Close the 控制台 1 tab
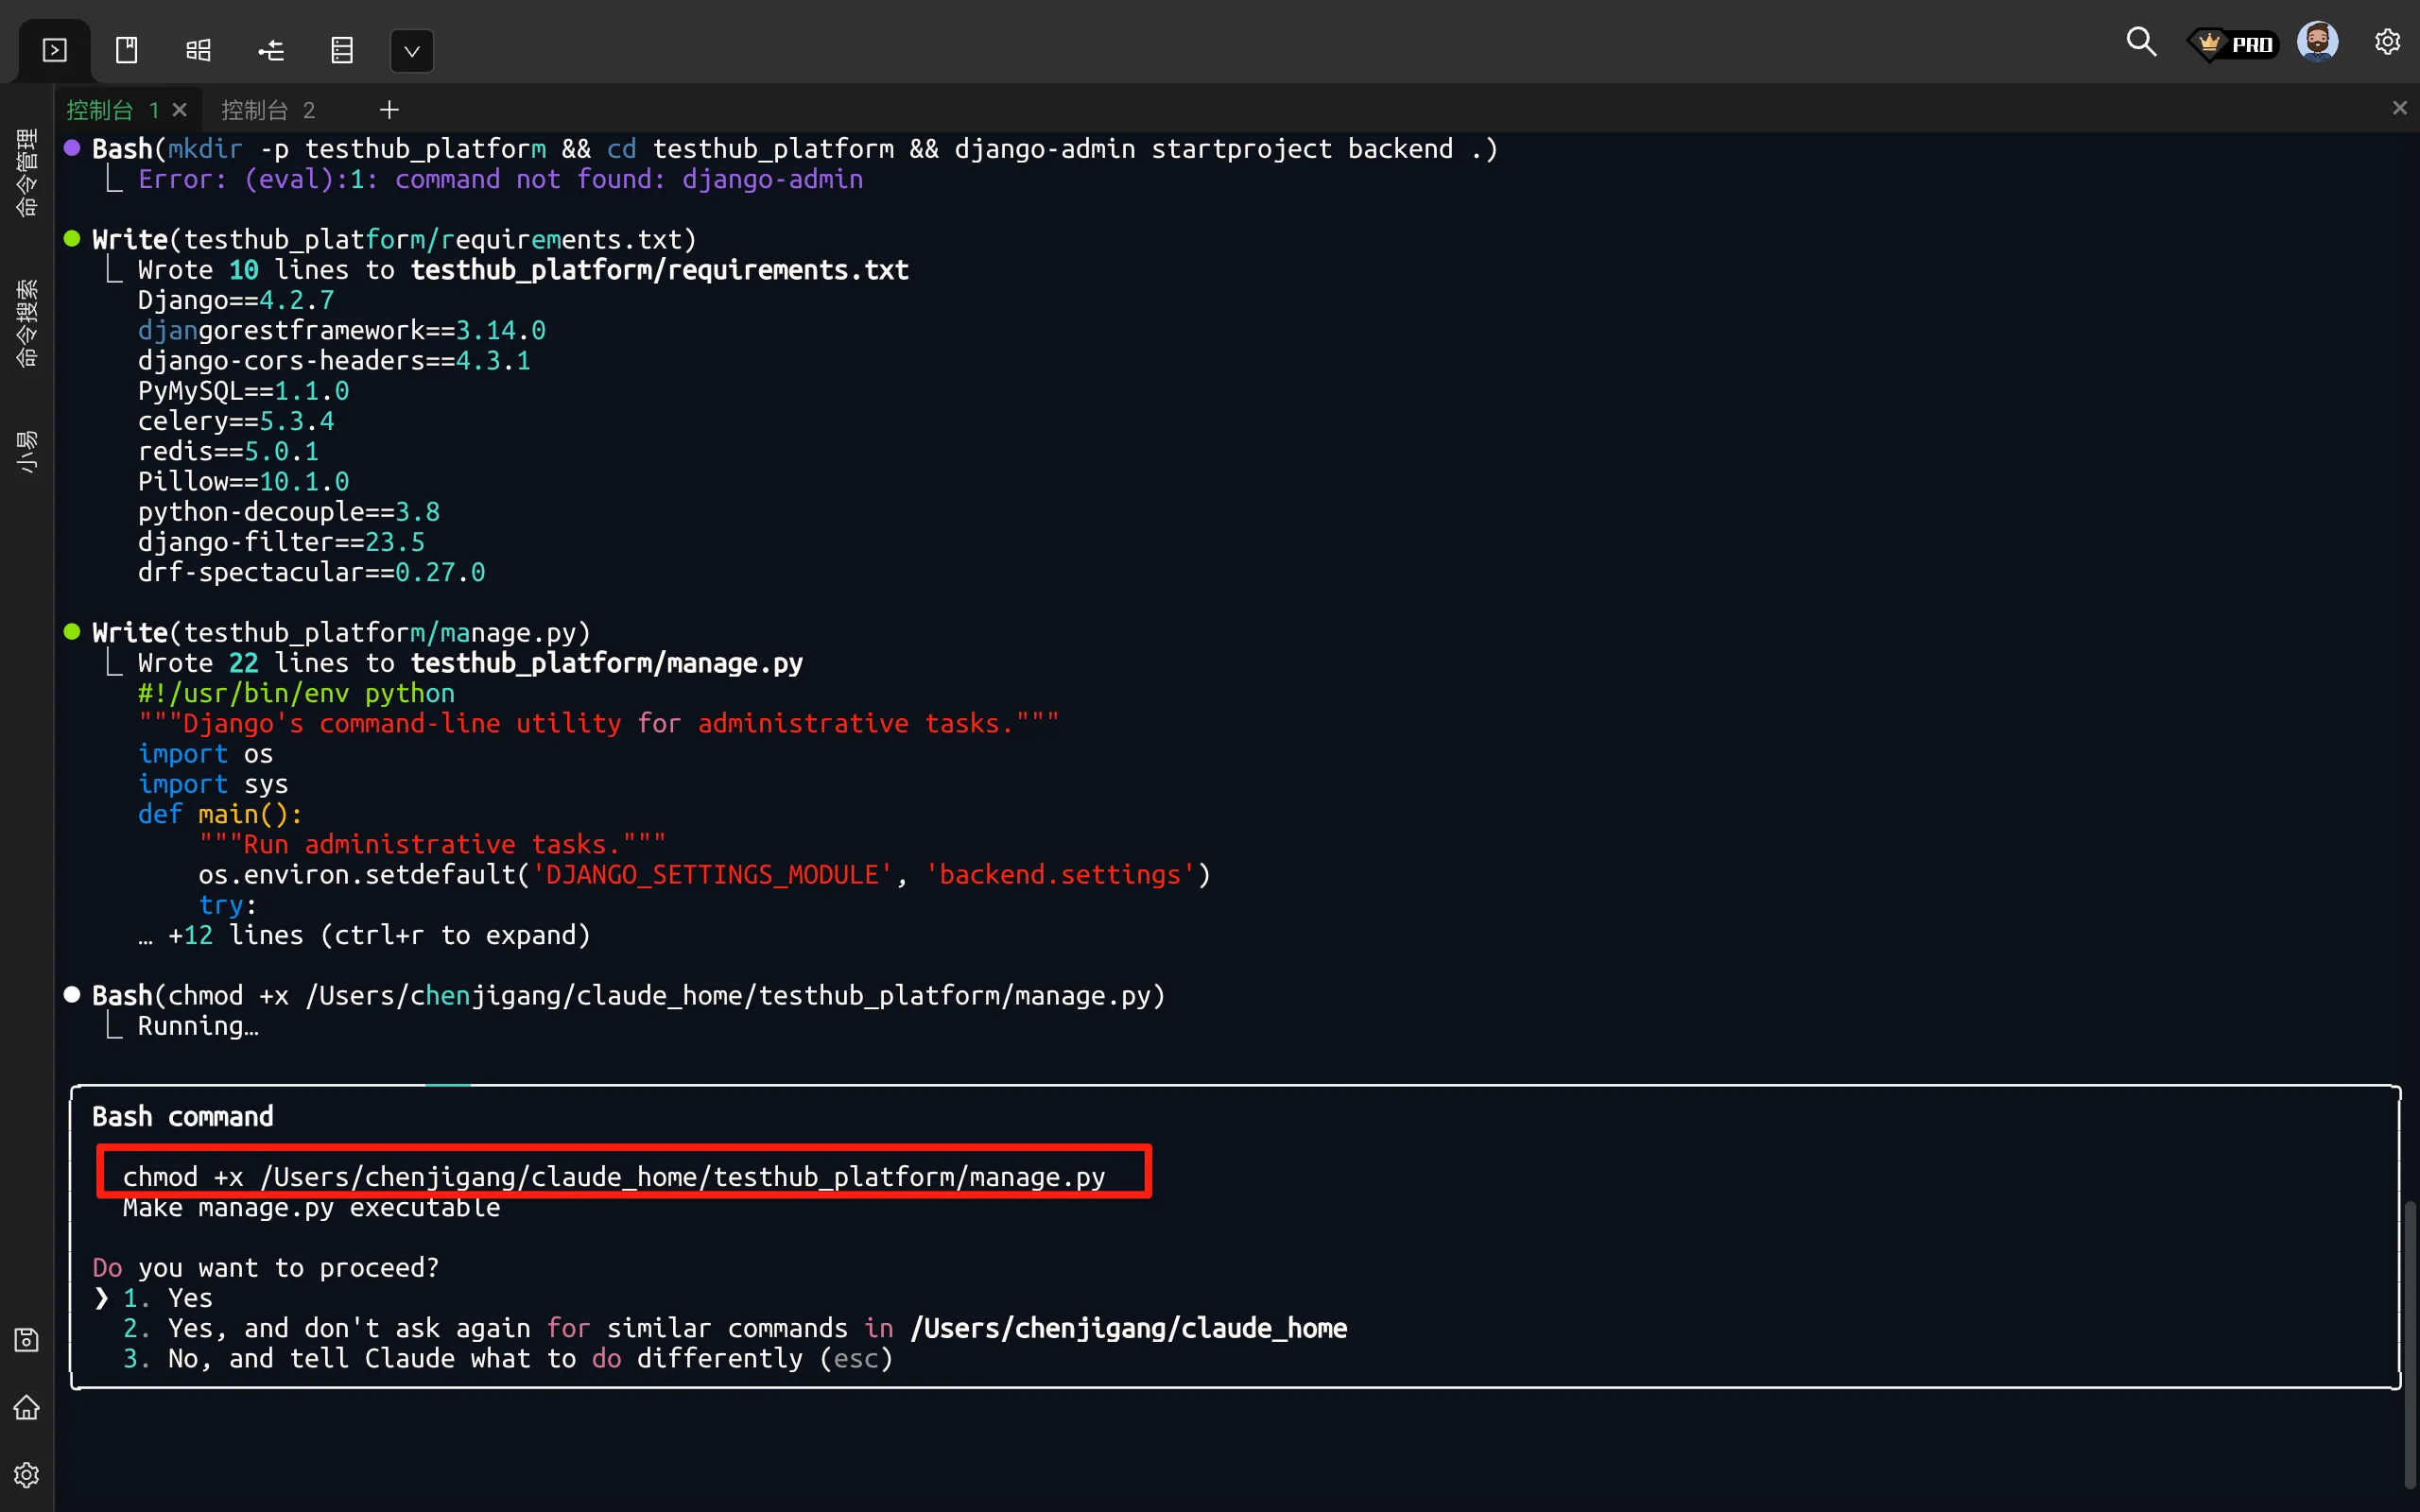The image size is (2420, 1512). (180, 110)
